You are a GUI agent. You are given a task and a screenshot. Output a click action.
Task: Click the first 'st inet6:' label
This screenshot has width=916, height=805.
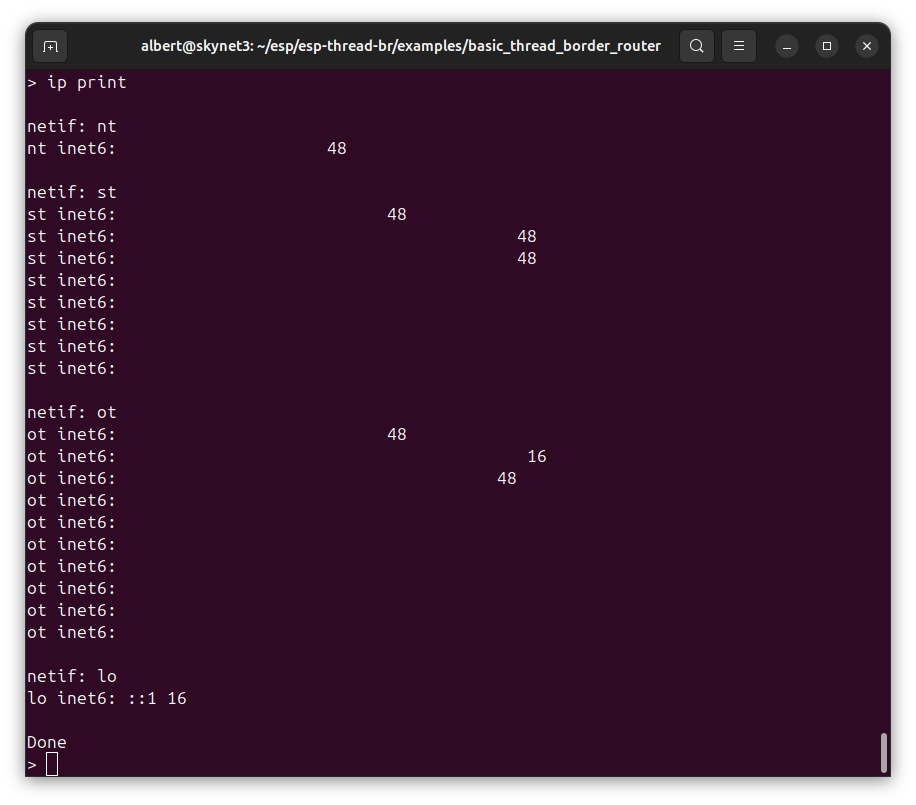[x=72, y=214]
